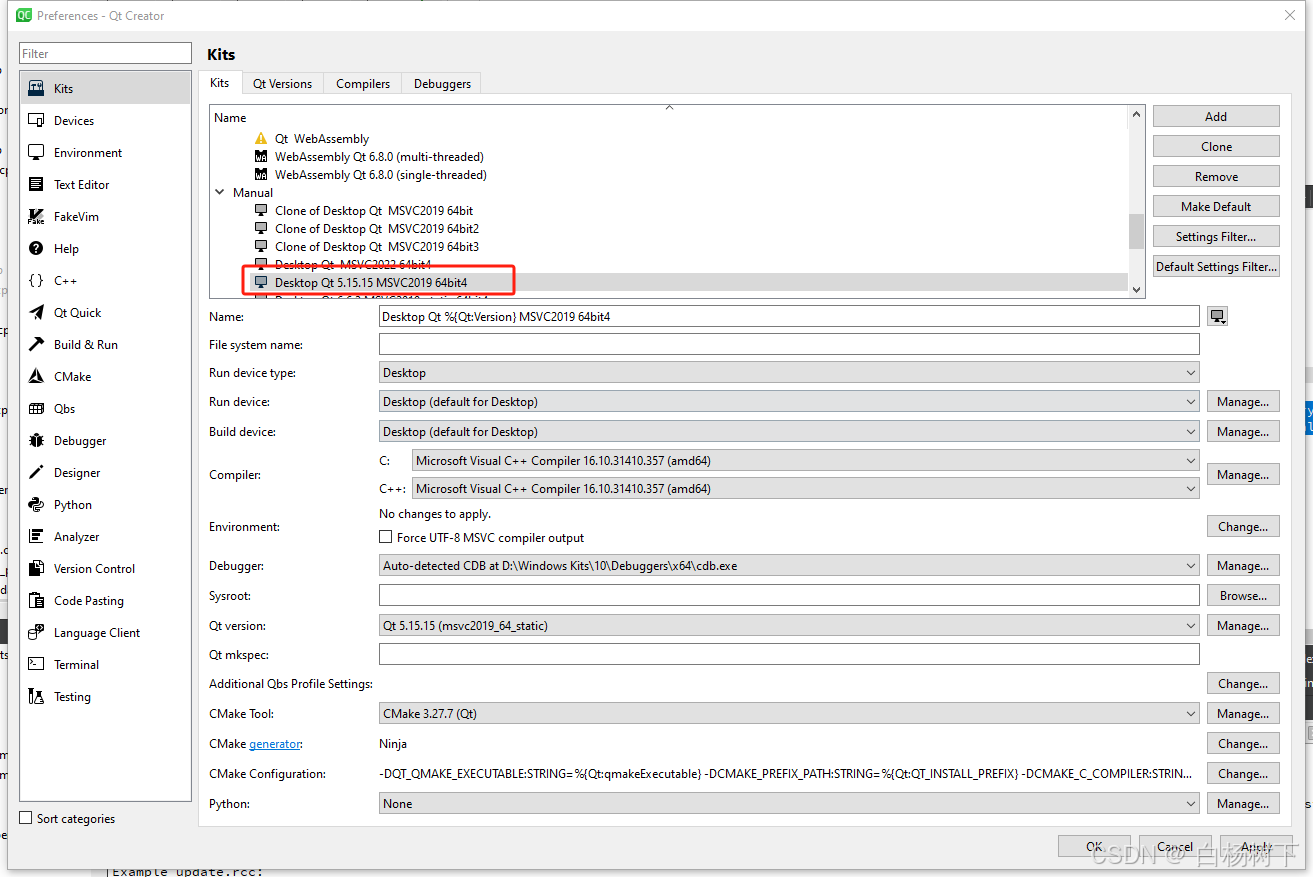Open the Qt version dropdown
This screenshot has height=877, width=1313.
789,626
